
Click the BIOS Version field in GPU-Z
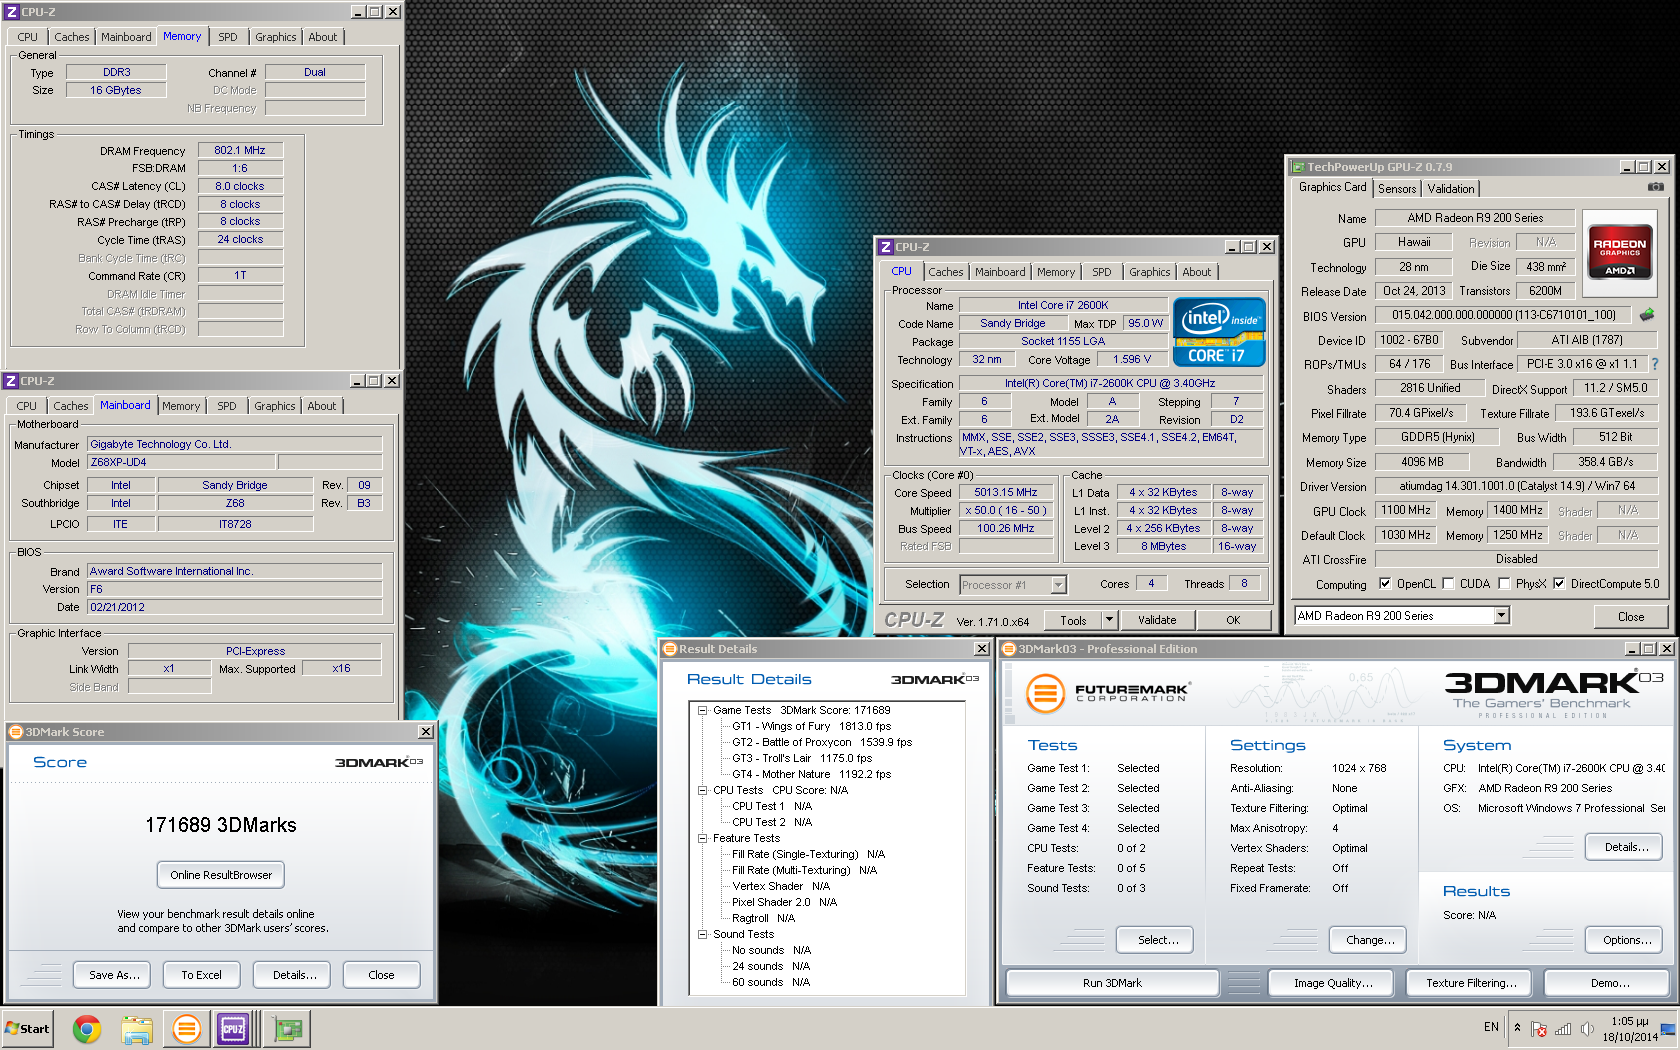point(1503,315)
